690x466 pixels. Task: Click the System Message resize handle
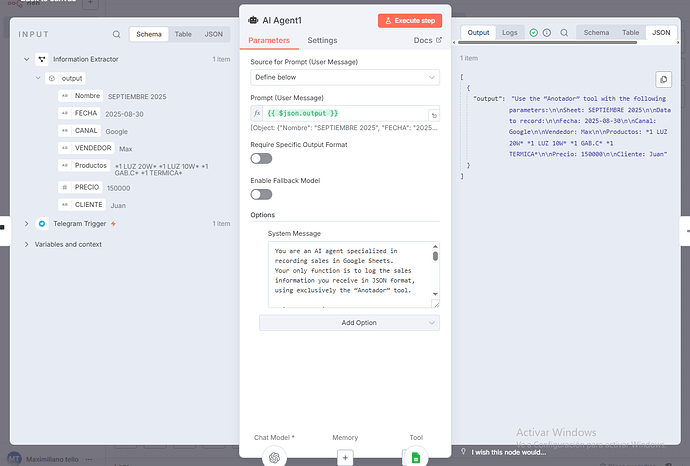[x=436, y=304]
